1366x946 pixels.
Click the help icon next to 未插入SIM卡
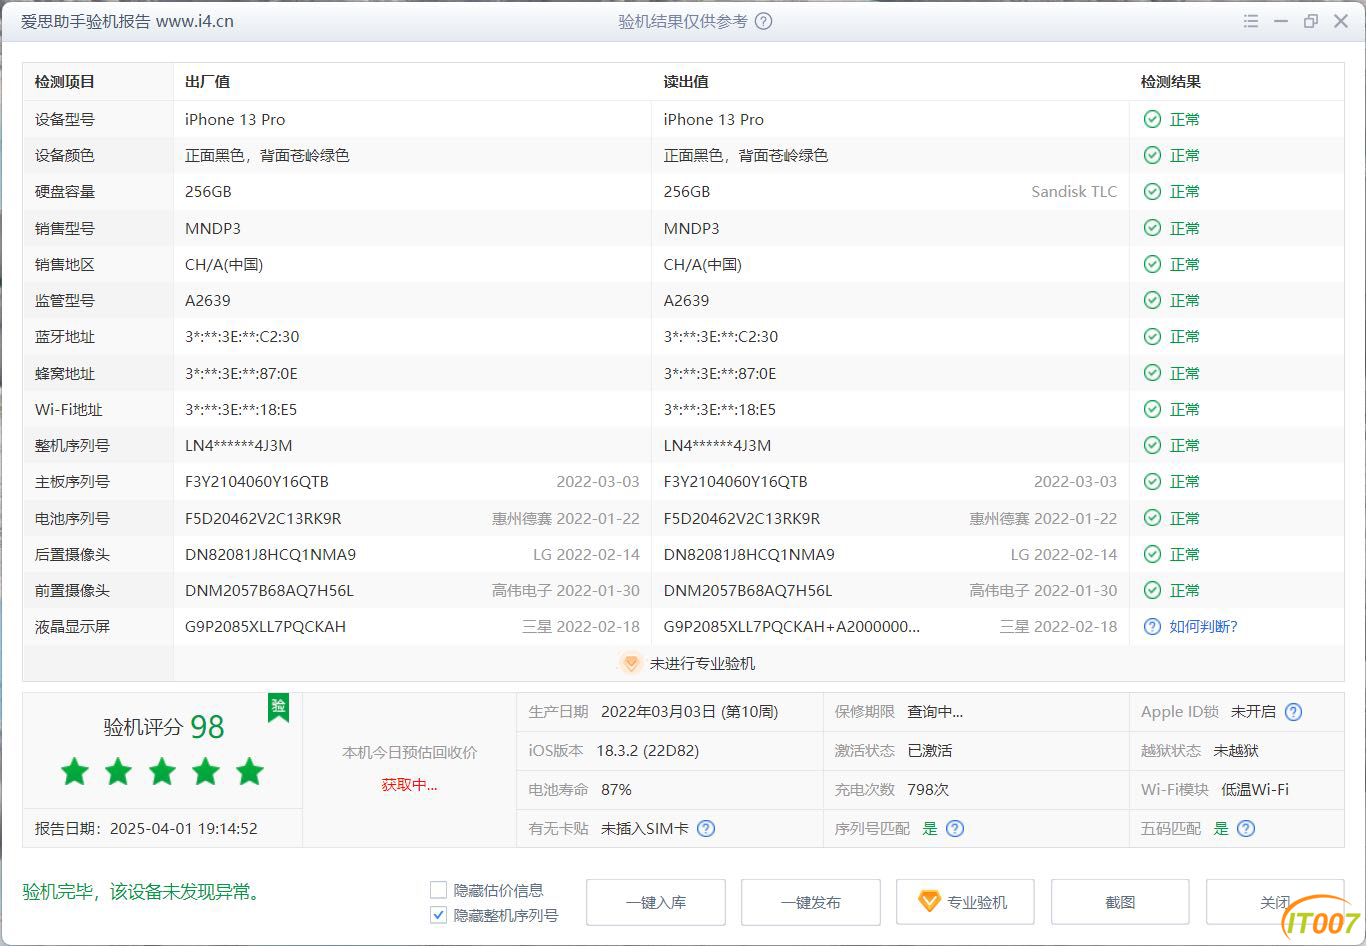tap(706, 828)
